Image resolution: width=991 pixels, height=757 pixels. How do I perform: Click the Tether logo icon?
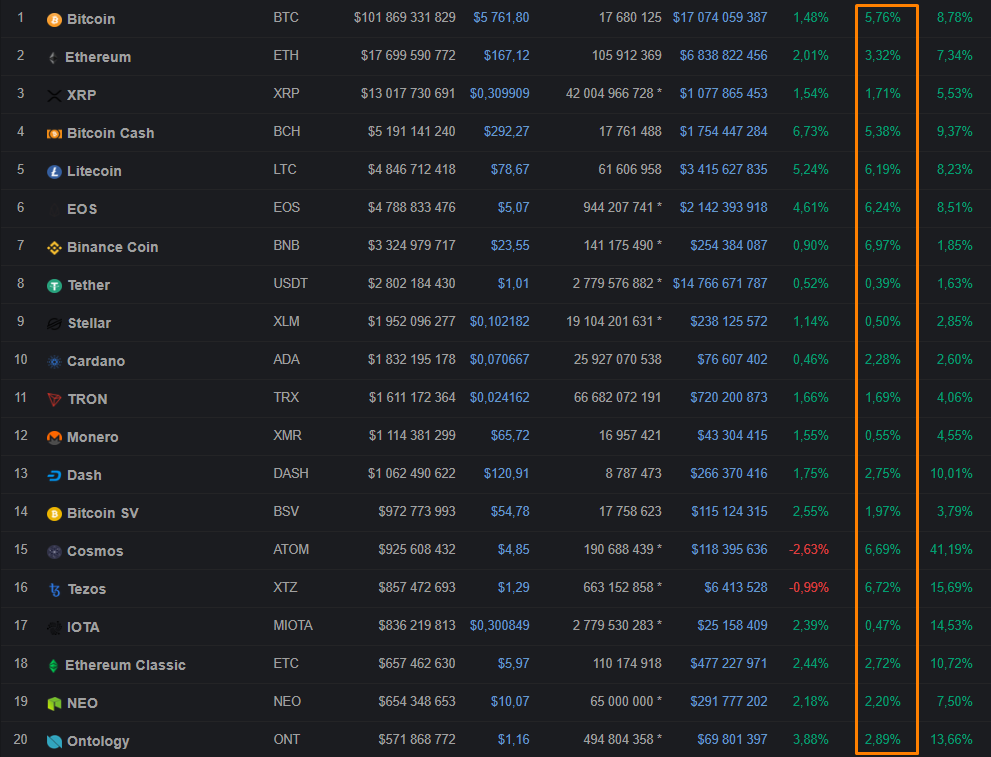54,286
